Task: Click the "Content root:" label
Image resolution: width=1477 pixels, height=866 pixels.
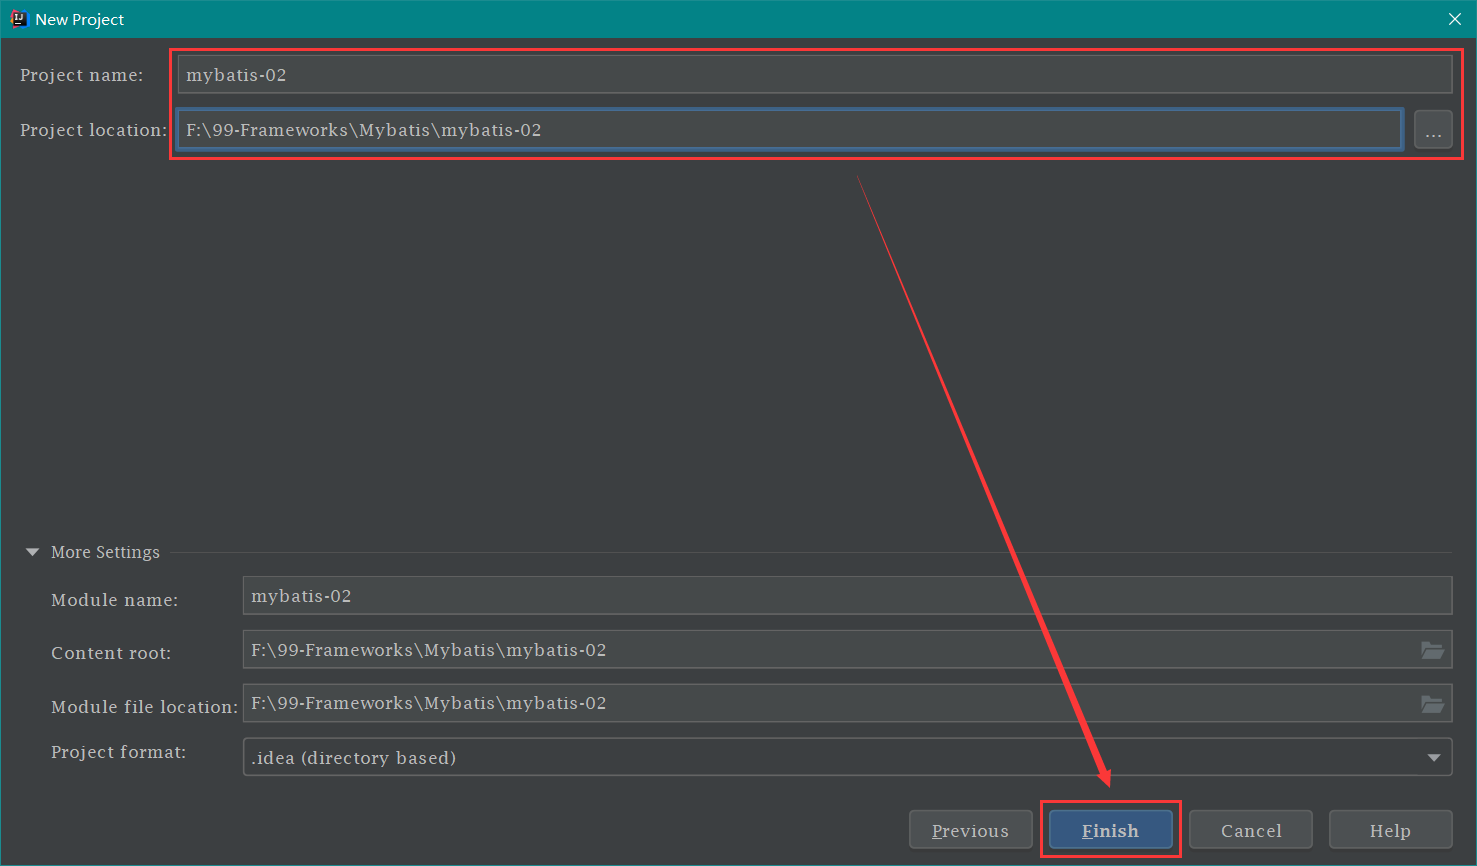Action: tap(111, 653)
